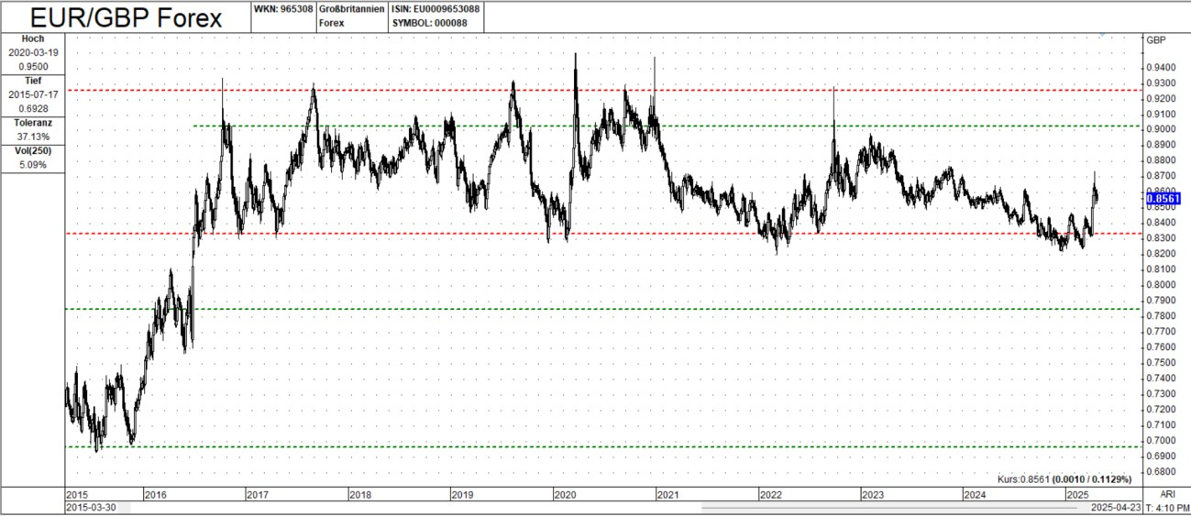Select the Vol(250) volatility box

tap(33, 157)
